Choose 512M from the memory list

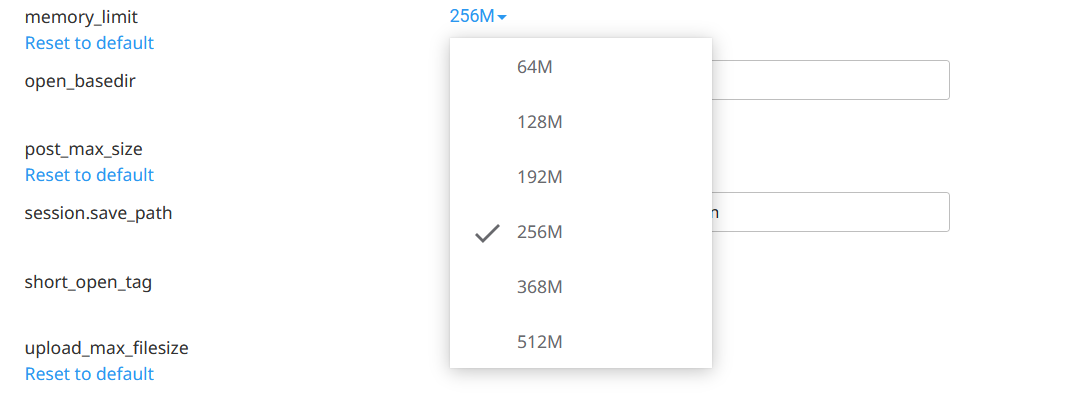click(540, 342)
